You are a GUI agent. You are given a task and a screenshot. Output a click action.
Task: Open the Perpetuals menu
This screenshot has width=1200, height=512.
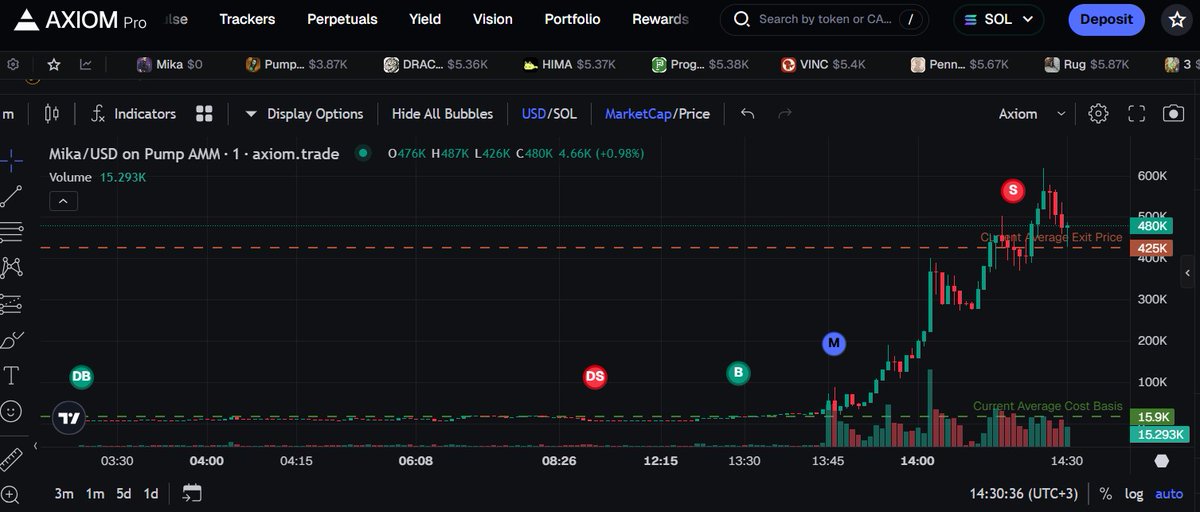pyautogui.click(x=342, y=19)
